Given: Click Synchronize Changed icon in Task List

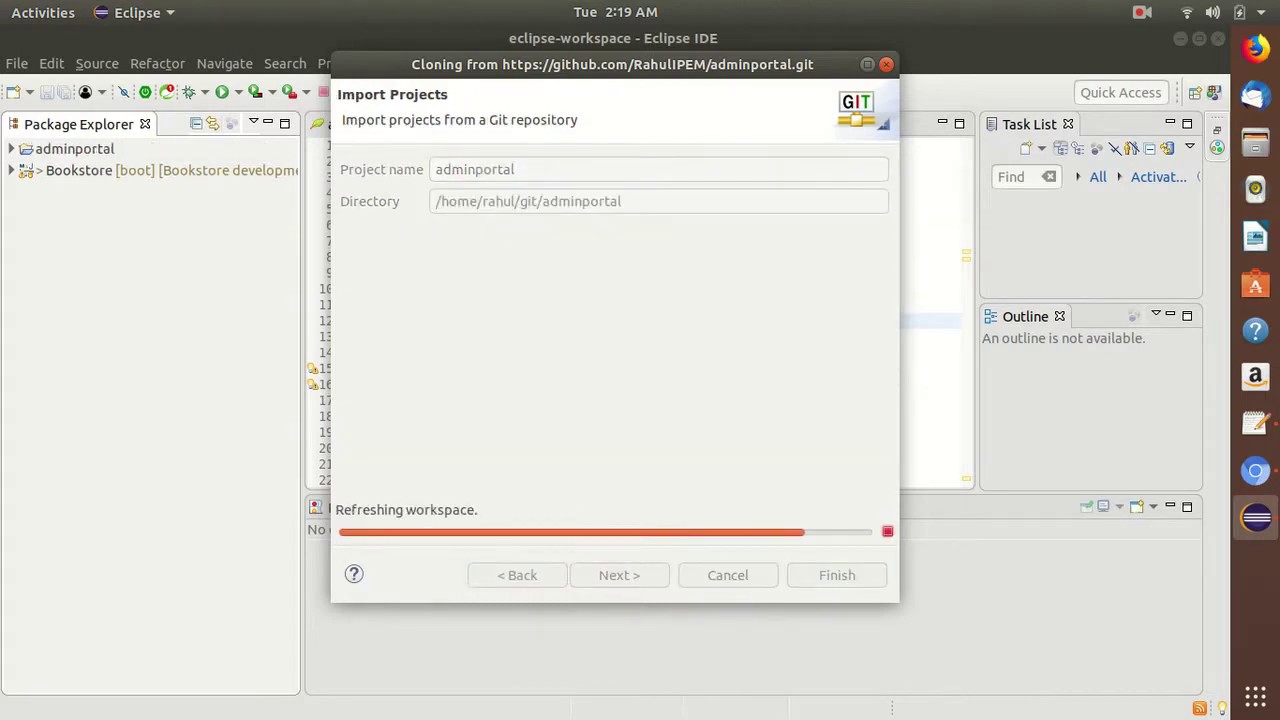Looking at the screenshot, I should point(1167,148).
